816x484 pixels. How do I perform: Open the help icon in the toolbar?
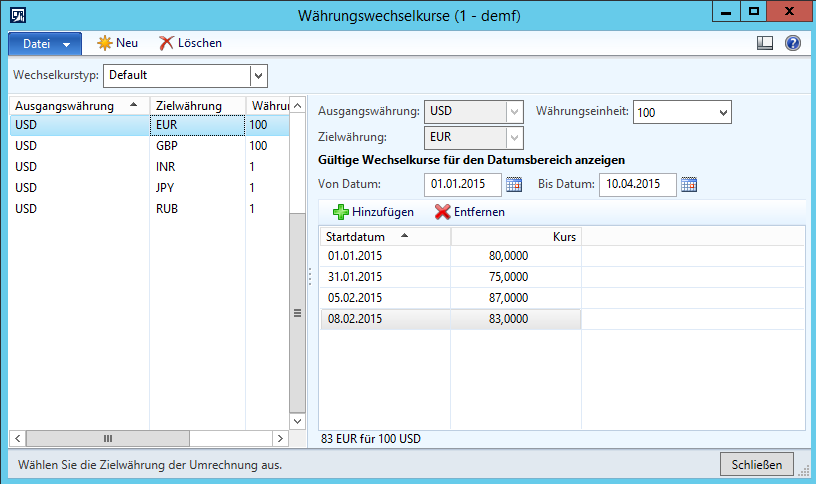click(x=793, y=43)
